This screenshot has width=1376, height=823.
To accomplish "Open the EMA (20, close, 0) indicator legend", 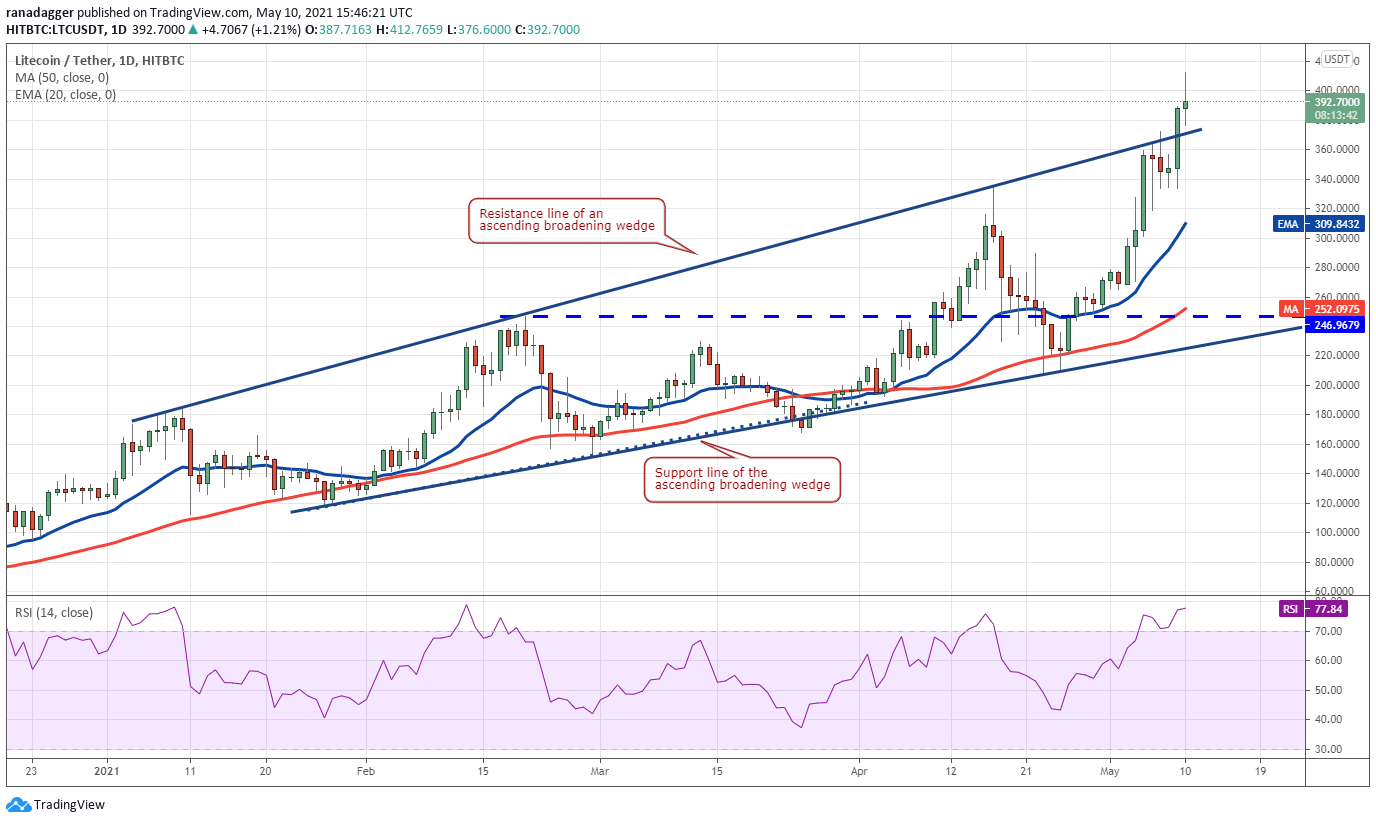I will (64, 95).
